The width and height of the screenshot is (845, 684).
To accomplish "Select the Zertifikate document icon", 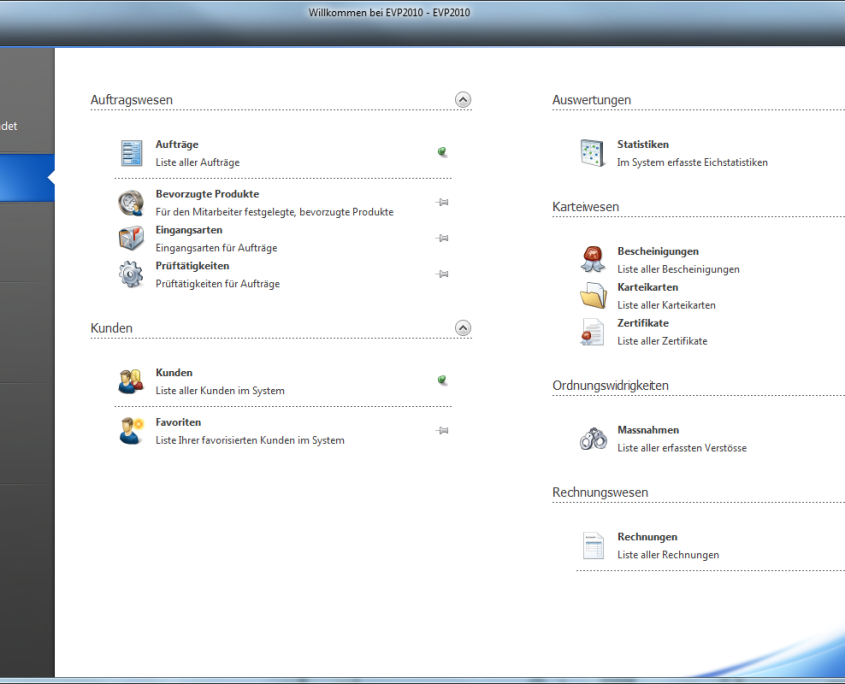I will pos(593,332).
